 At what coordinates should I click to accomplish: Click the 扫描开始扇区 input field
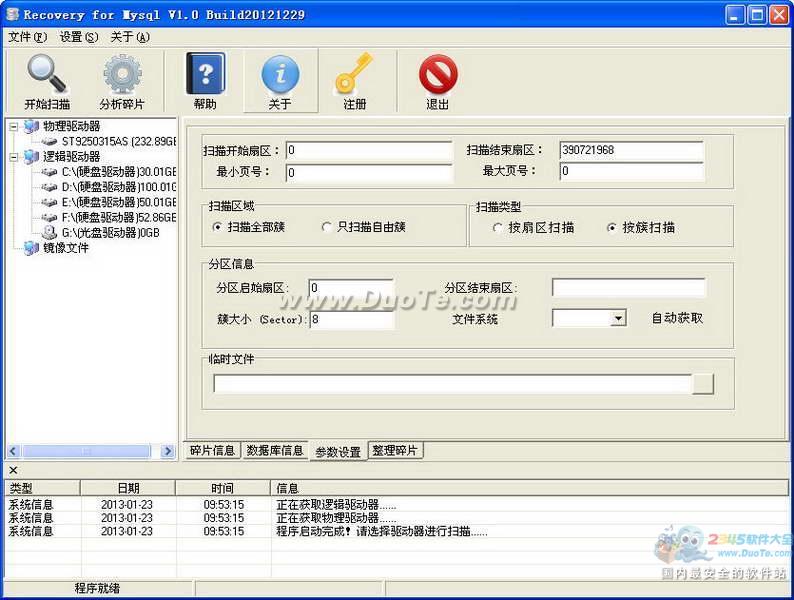(369, 150)
